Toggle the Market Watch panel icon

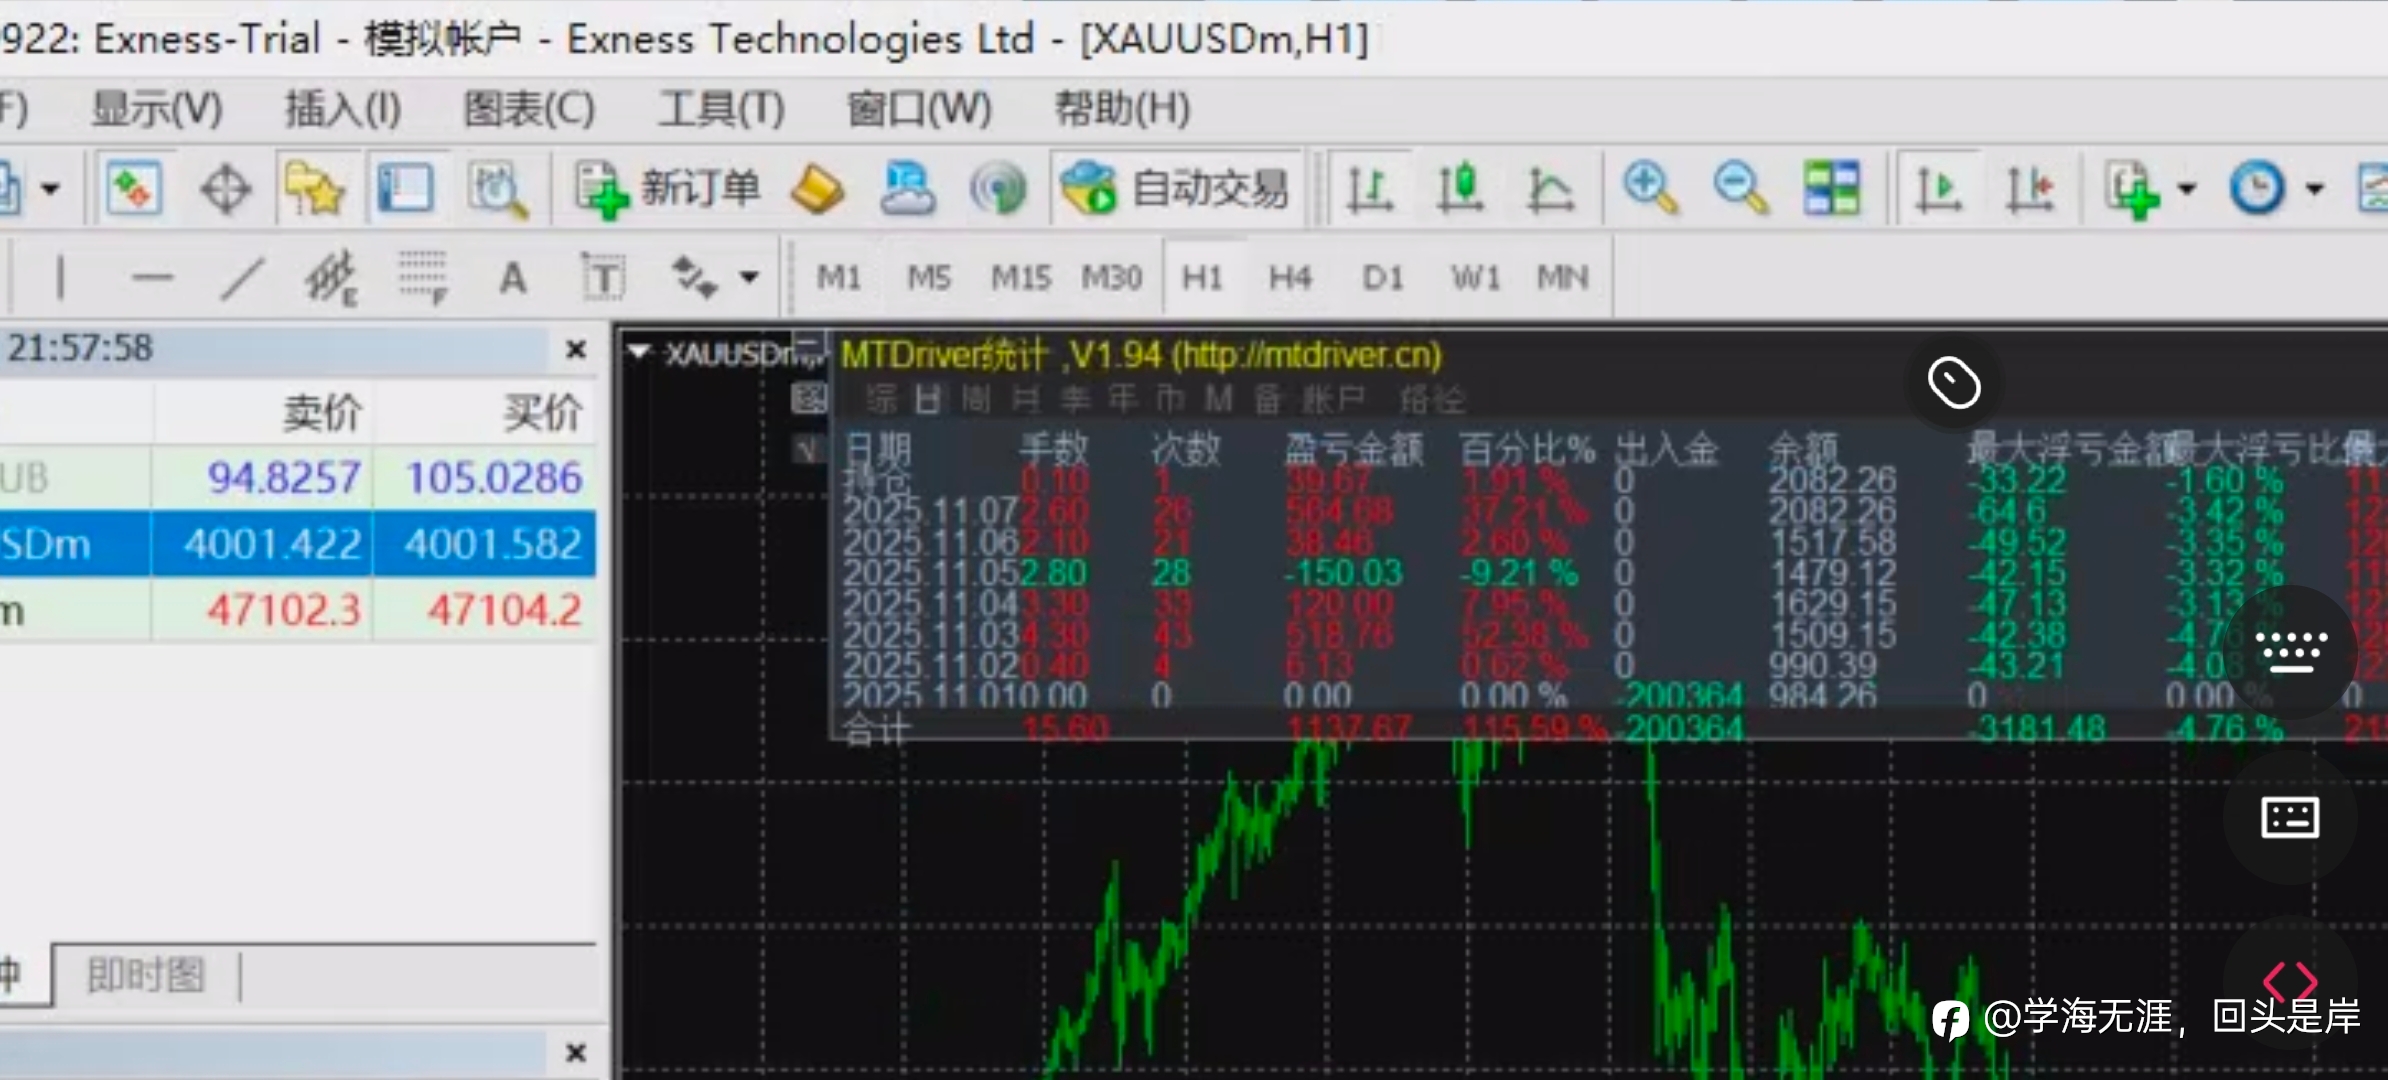tap(133, 189)
